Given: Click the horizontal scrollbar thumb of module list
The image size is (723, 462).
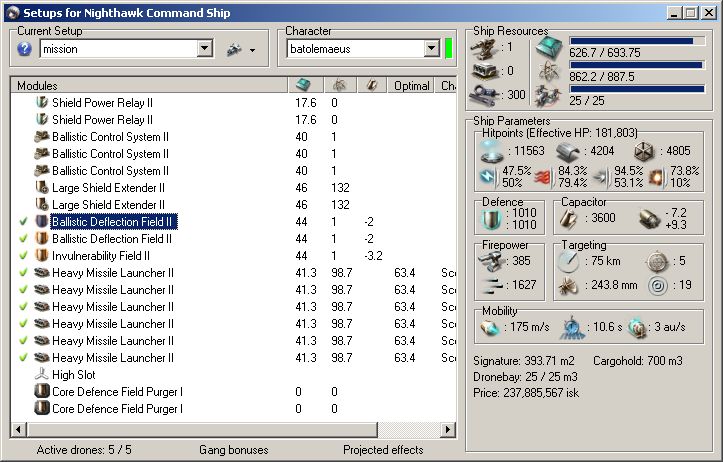Looking at the screenshot, I should pos(202,430).
